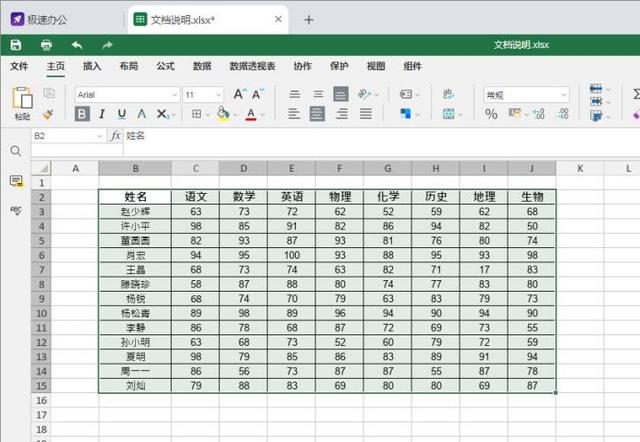Toggle Underline formatting
The width and height of the screenshot is (640, 442).
[122, 114]
